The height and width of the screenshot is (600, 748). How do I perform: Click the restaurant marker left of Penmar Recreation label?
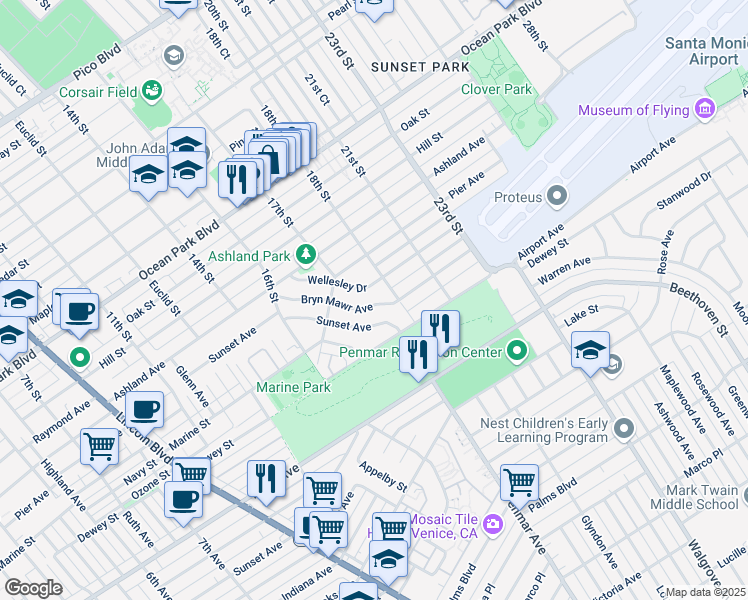pyautogui.click(x=418, y=355)
